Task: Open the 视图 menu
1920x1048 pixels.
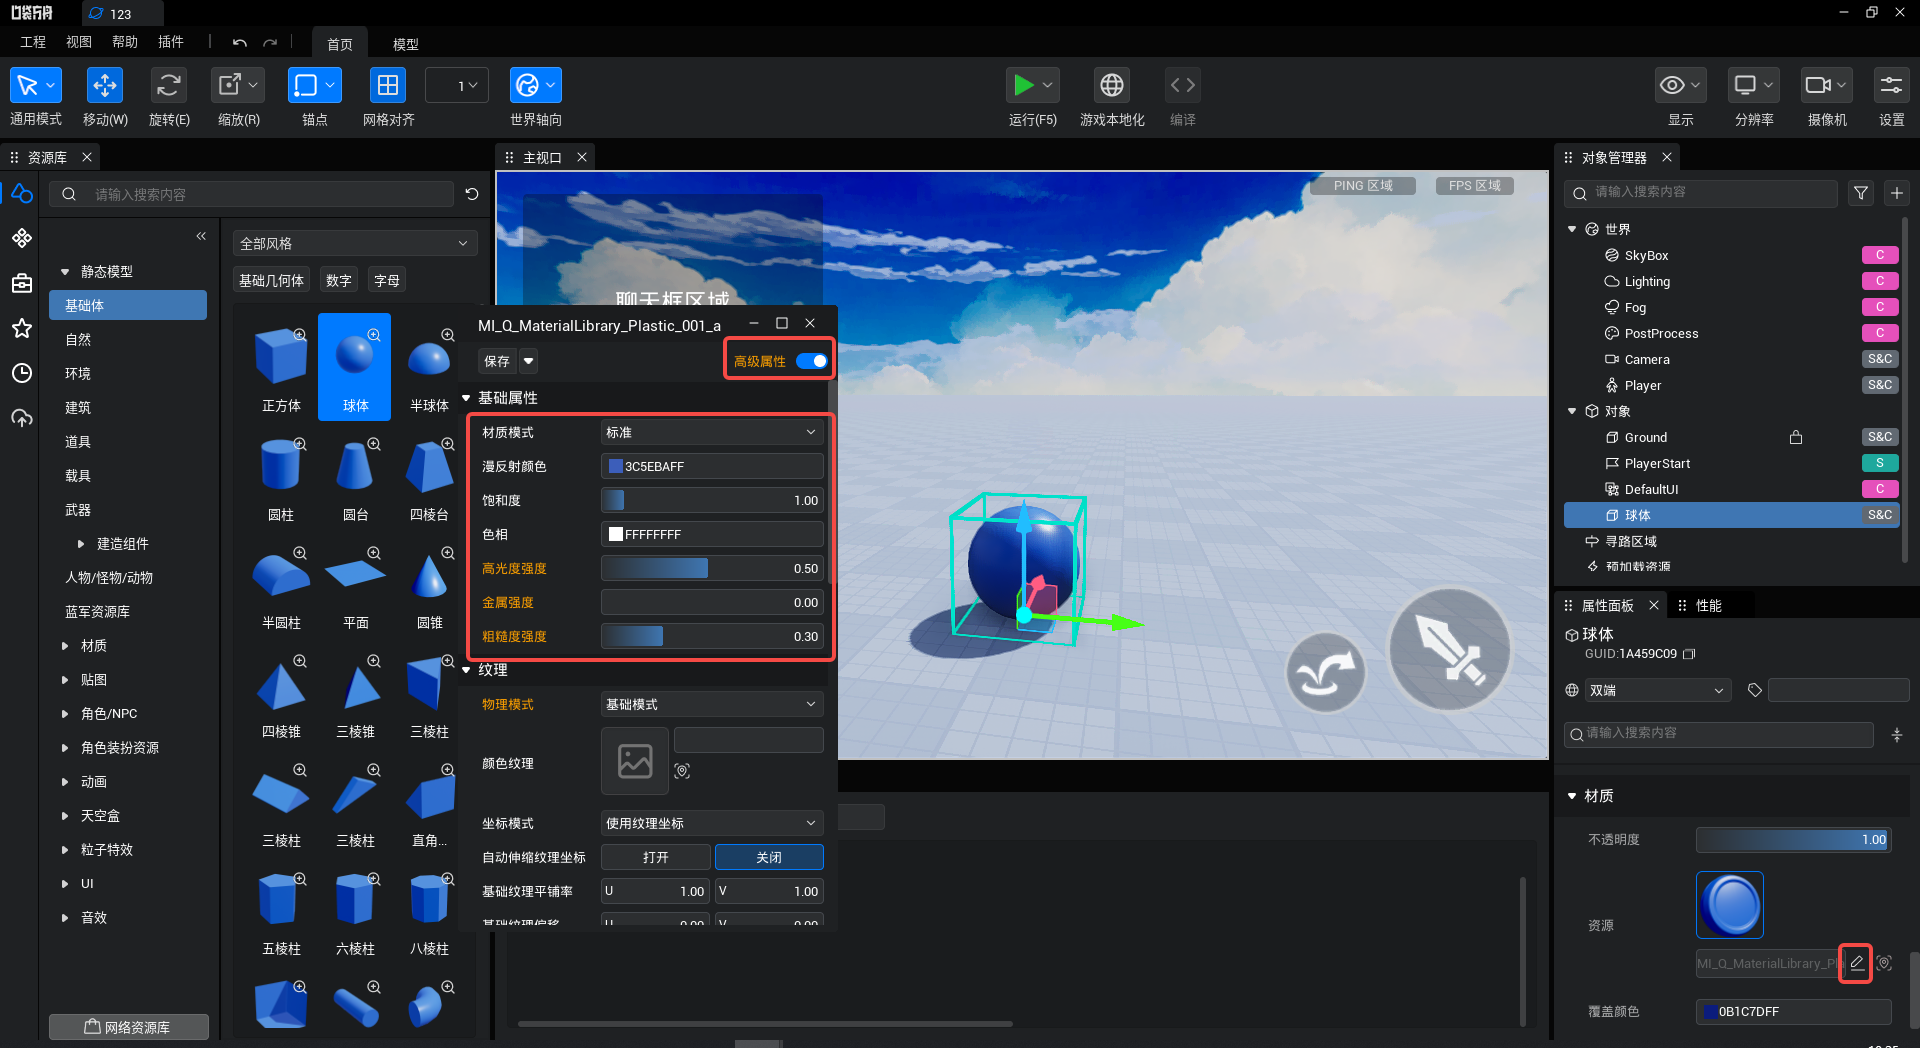Action: [x=79, y=42]
